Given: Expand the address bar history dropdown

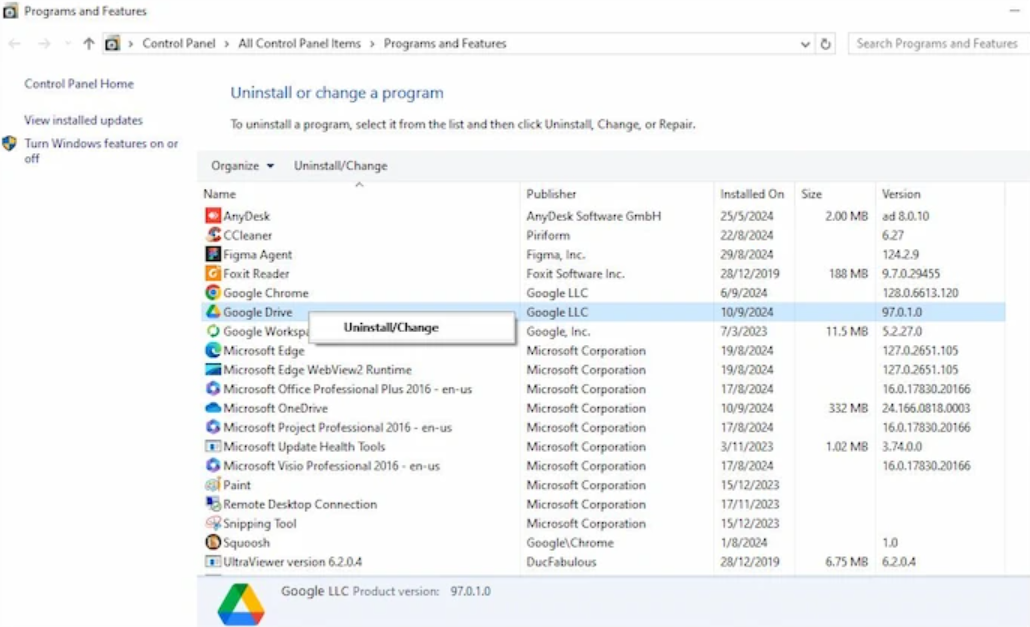Looking at the screenshot, I should pos(805,44).
